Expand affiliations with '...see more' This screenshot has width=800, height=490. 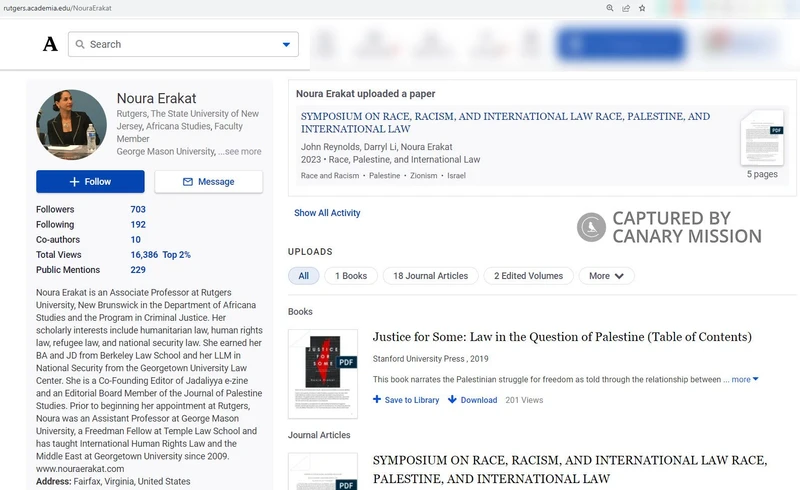pyautogui.click(x=240, y=152)
